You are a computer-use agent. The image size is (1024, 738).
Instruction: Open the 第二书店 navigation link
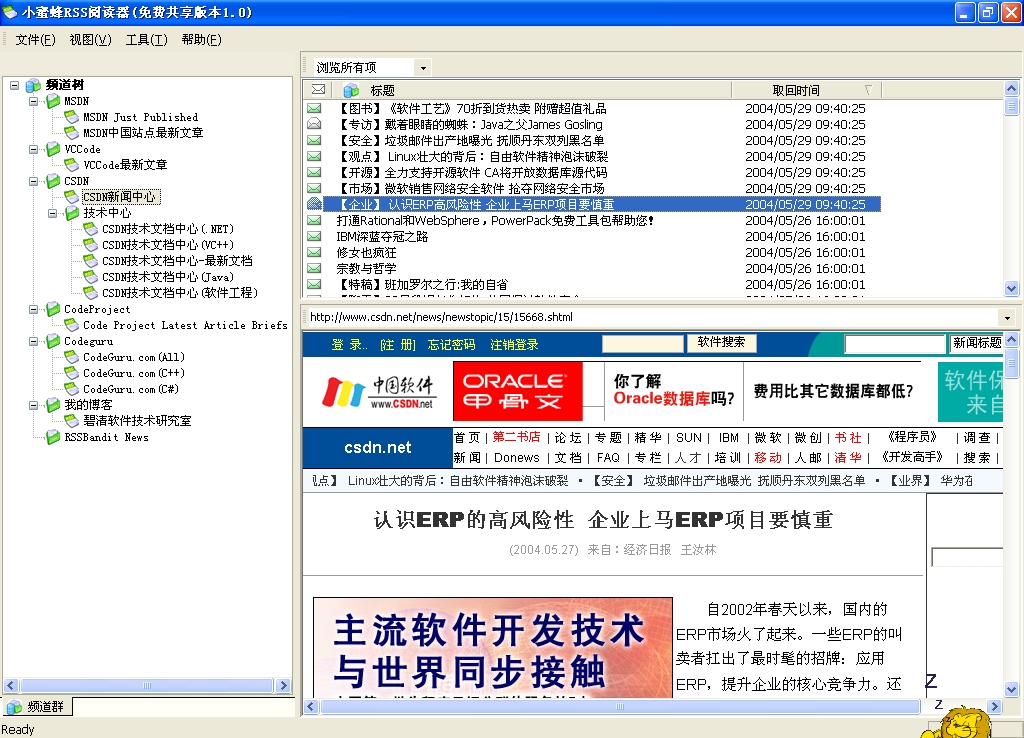[516, 437]
